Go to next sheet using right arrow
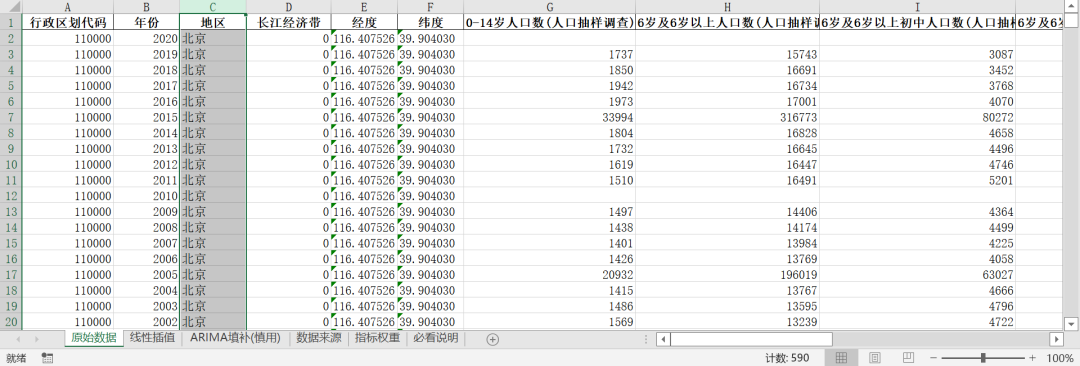Image resolution: width=1080 pixels, height=366 pixels. [36, 338]
